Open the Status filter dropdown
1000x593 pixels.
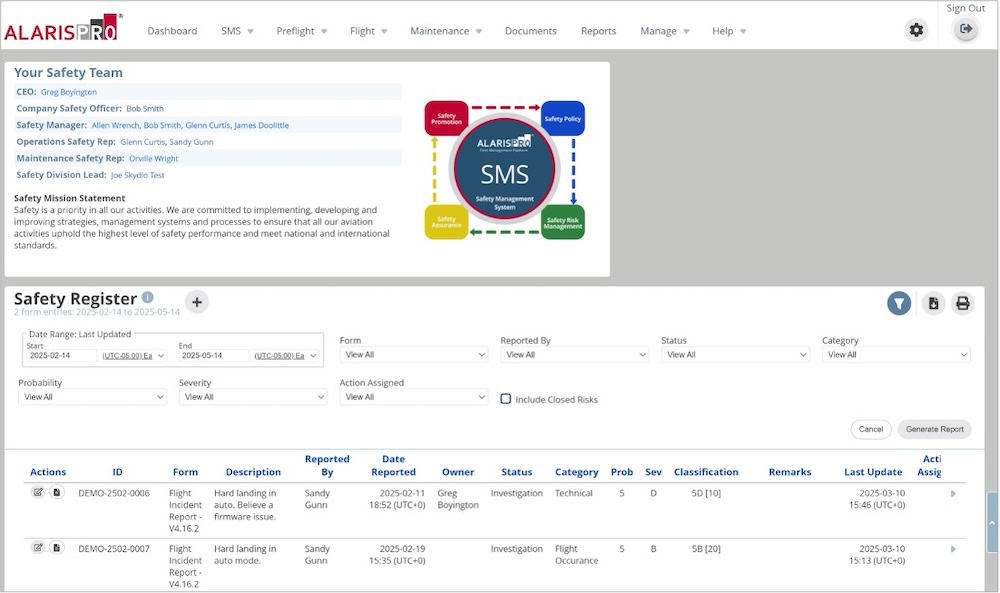[x=735, y=355]
